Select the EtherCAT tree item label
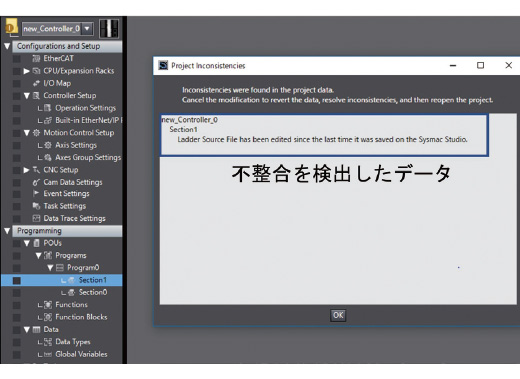This screenshot has width=520, height=379. point(58,59)
